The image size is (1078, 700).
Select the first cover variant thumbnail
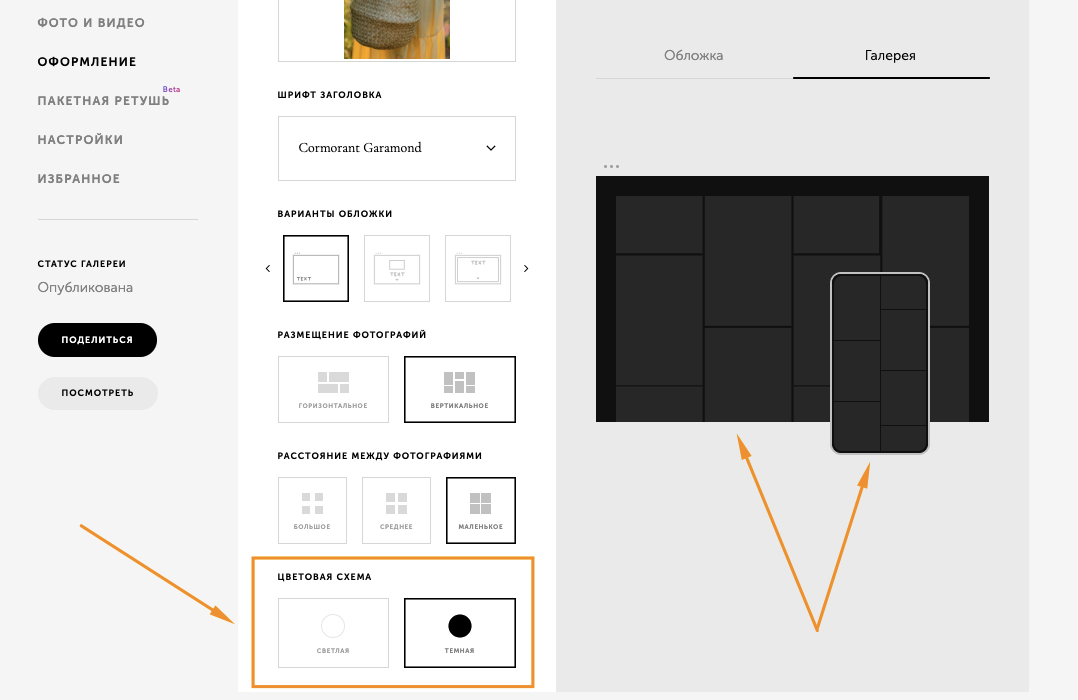click(x=316, y=268)
